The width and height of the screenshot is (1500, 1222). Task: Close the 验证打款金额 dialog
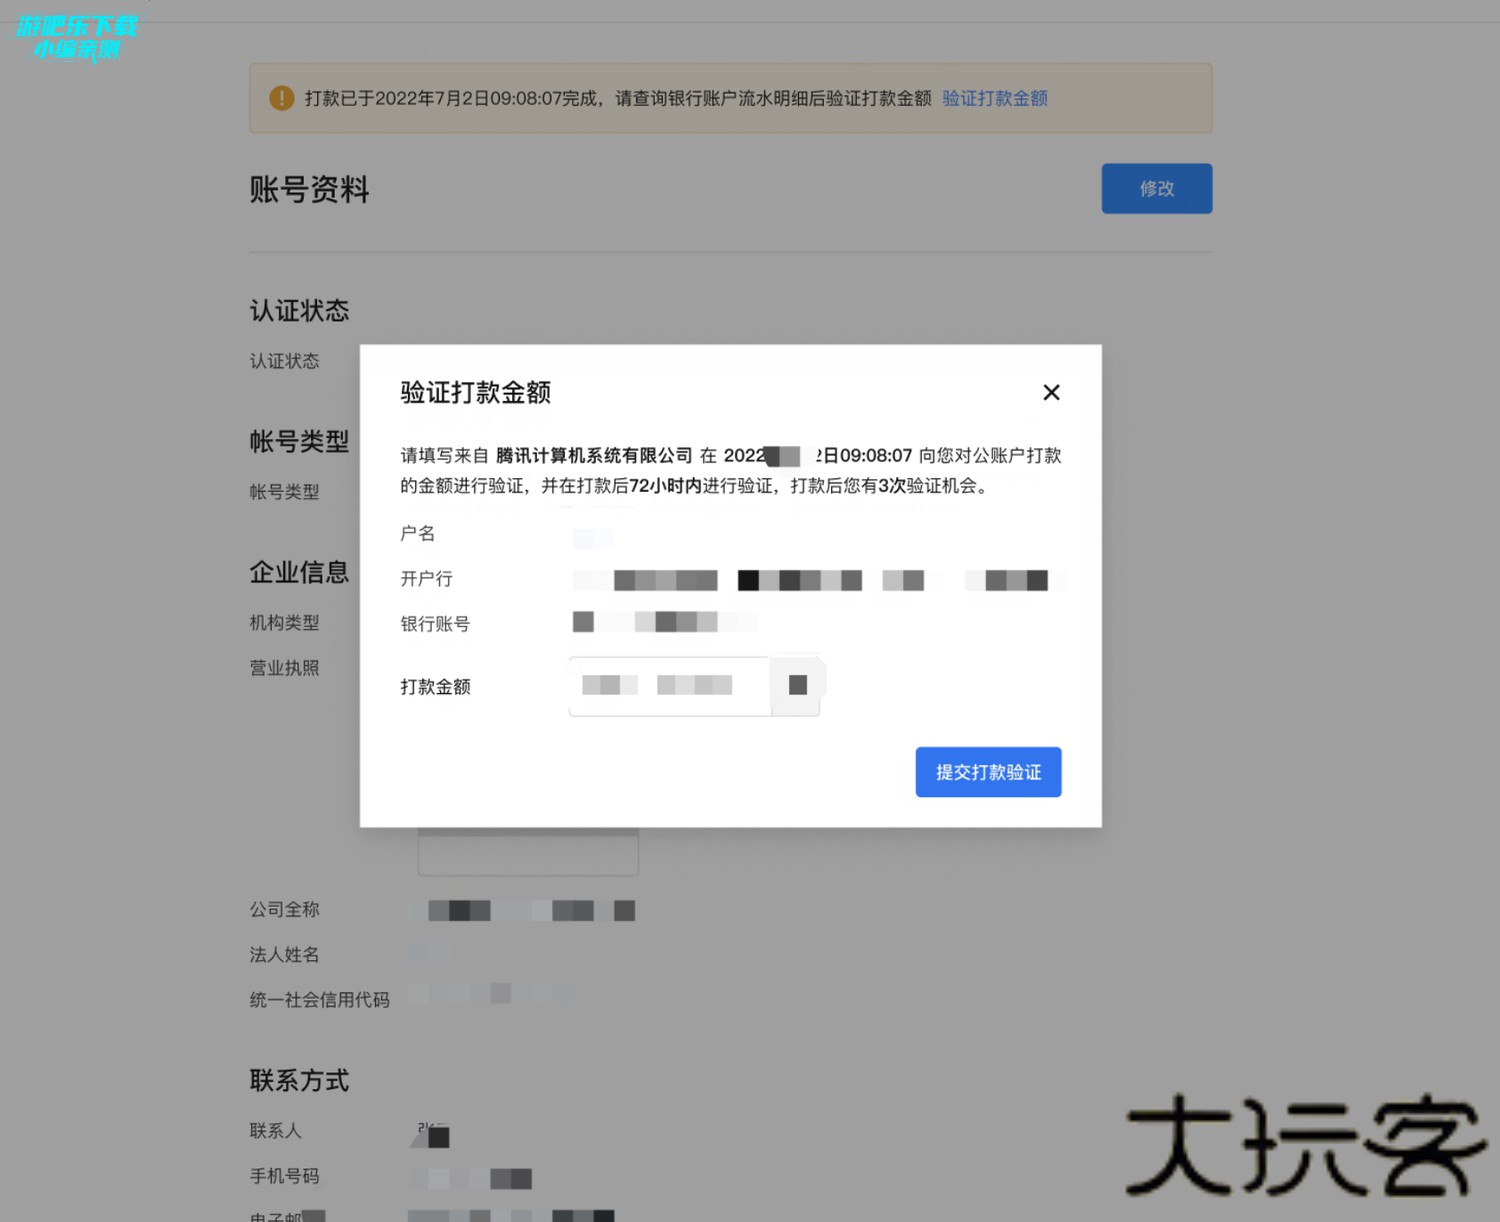(x=1051, y=393)
